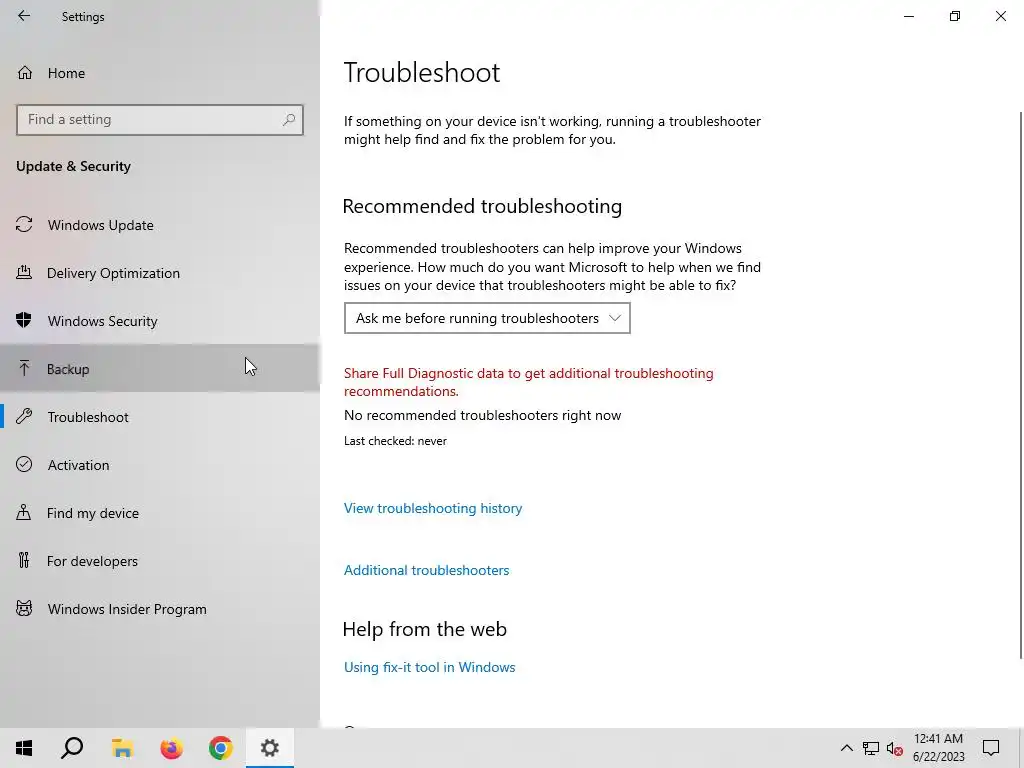Image resolution: width=1024 pixels, height=768 pixels.
Task: Open the Action Center notifications icon
Action: (x=991, y=748)
